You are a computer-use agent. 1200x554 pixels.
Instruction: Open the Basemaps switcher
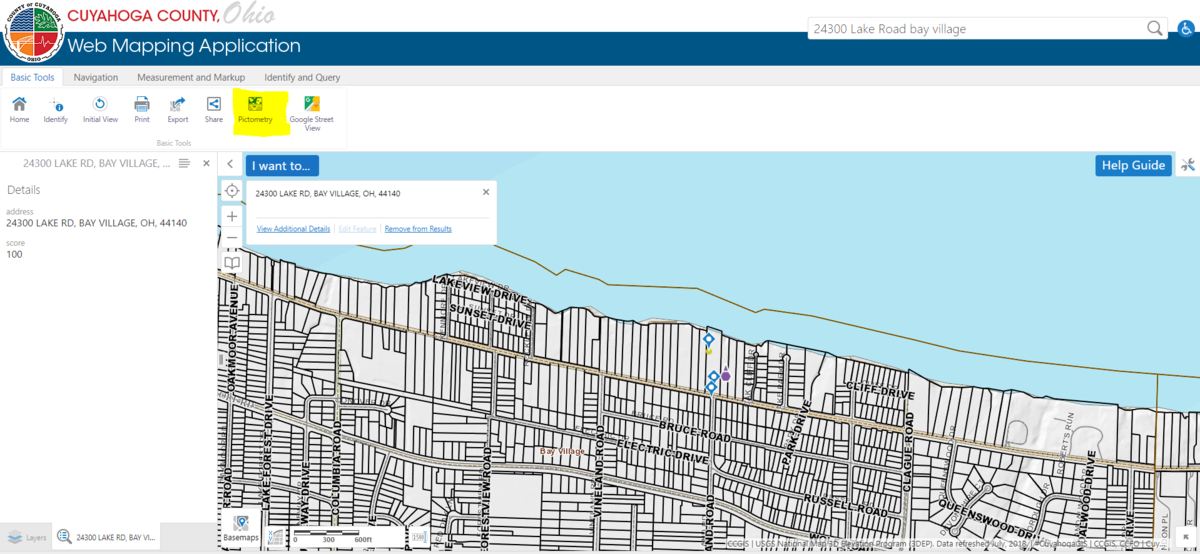(241, 529)
